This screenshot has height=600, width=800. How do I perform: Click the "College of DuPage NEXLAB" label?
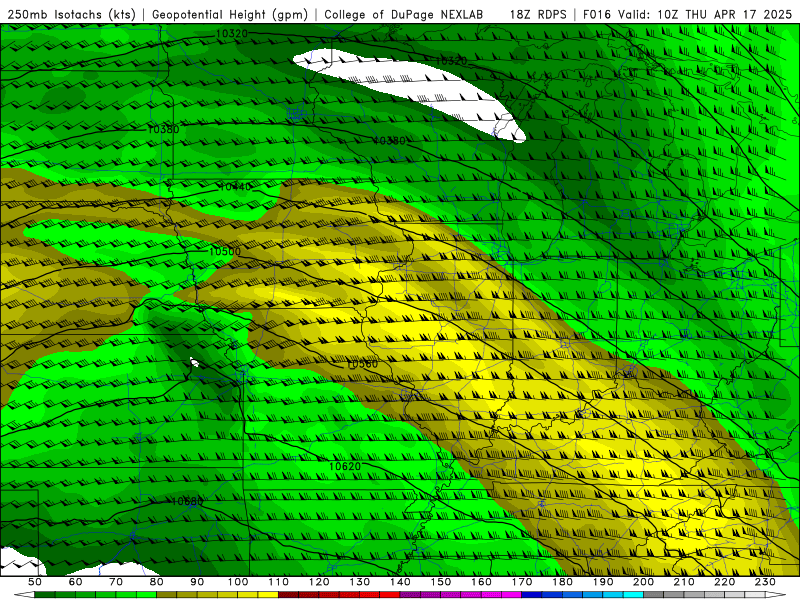(x=404, y=15)
